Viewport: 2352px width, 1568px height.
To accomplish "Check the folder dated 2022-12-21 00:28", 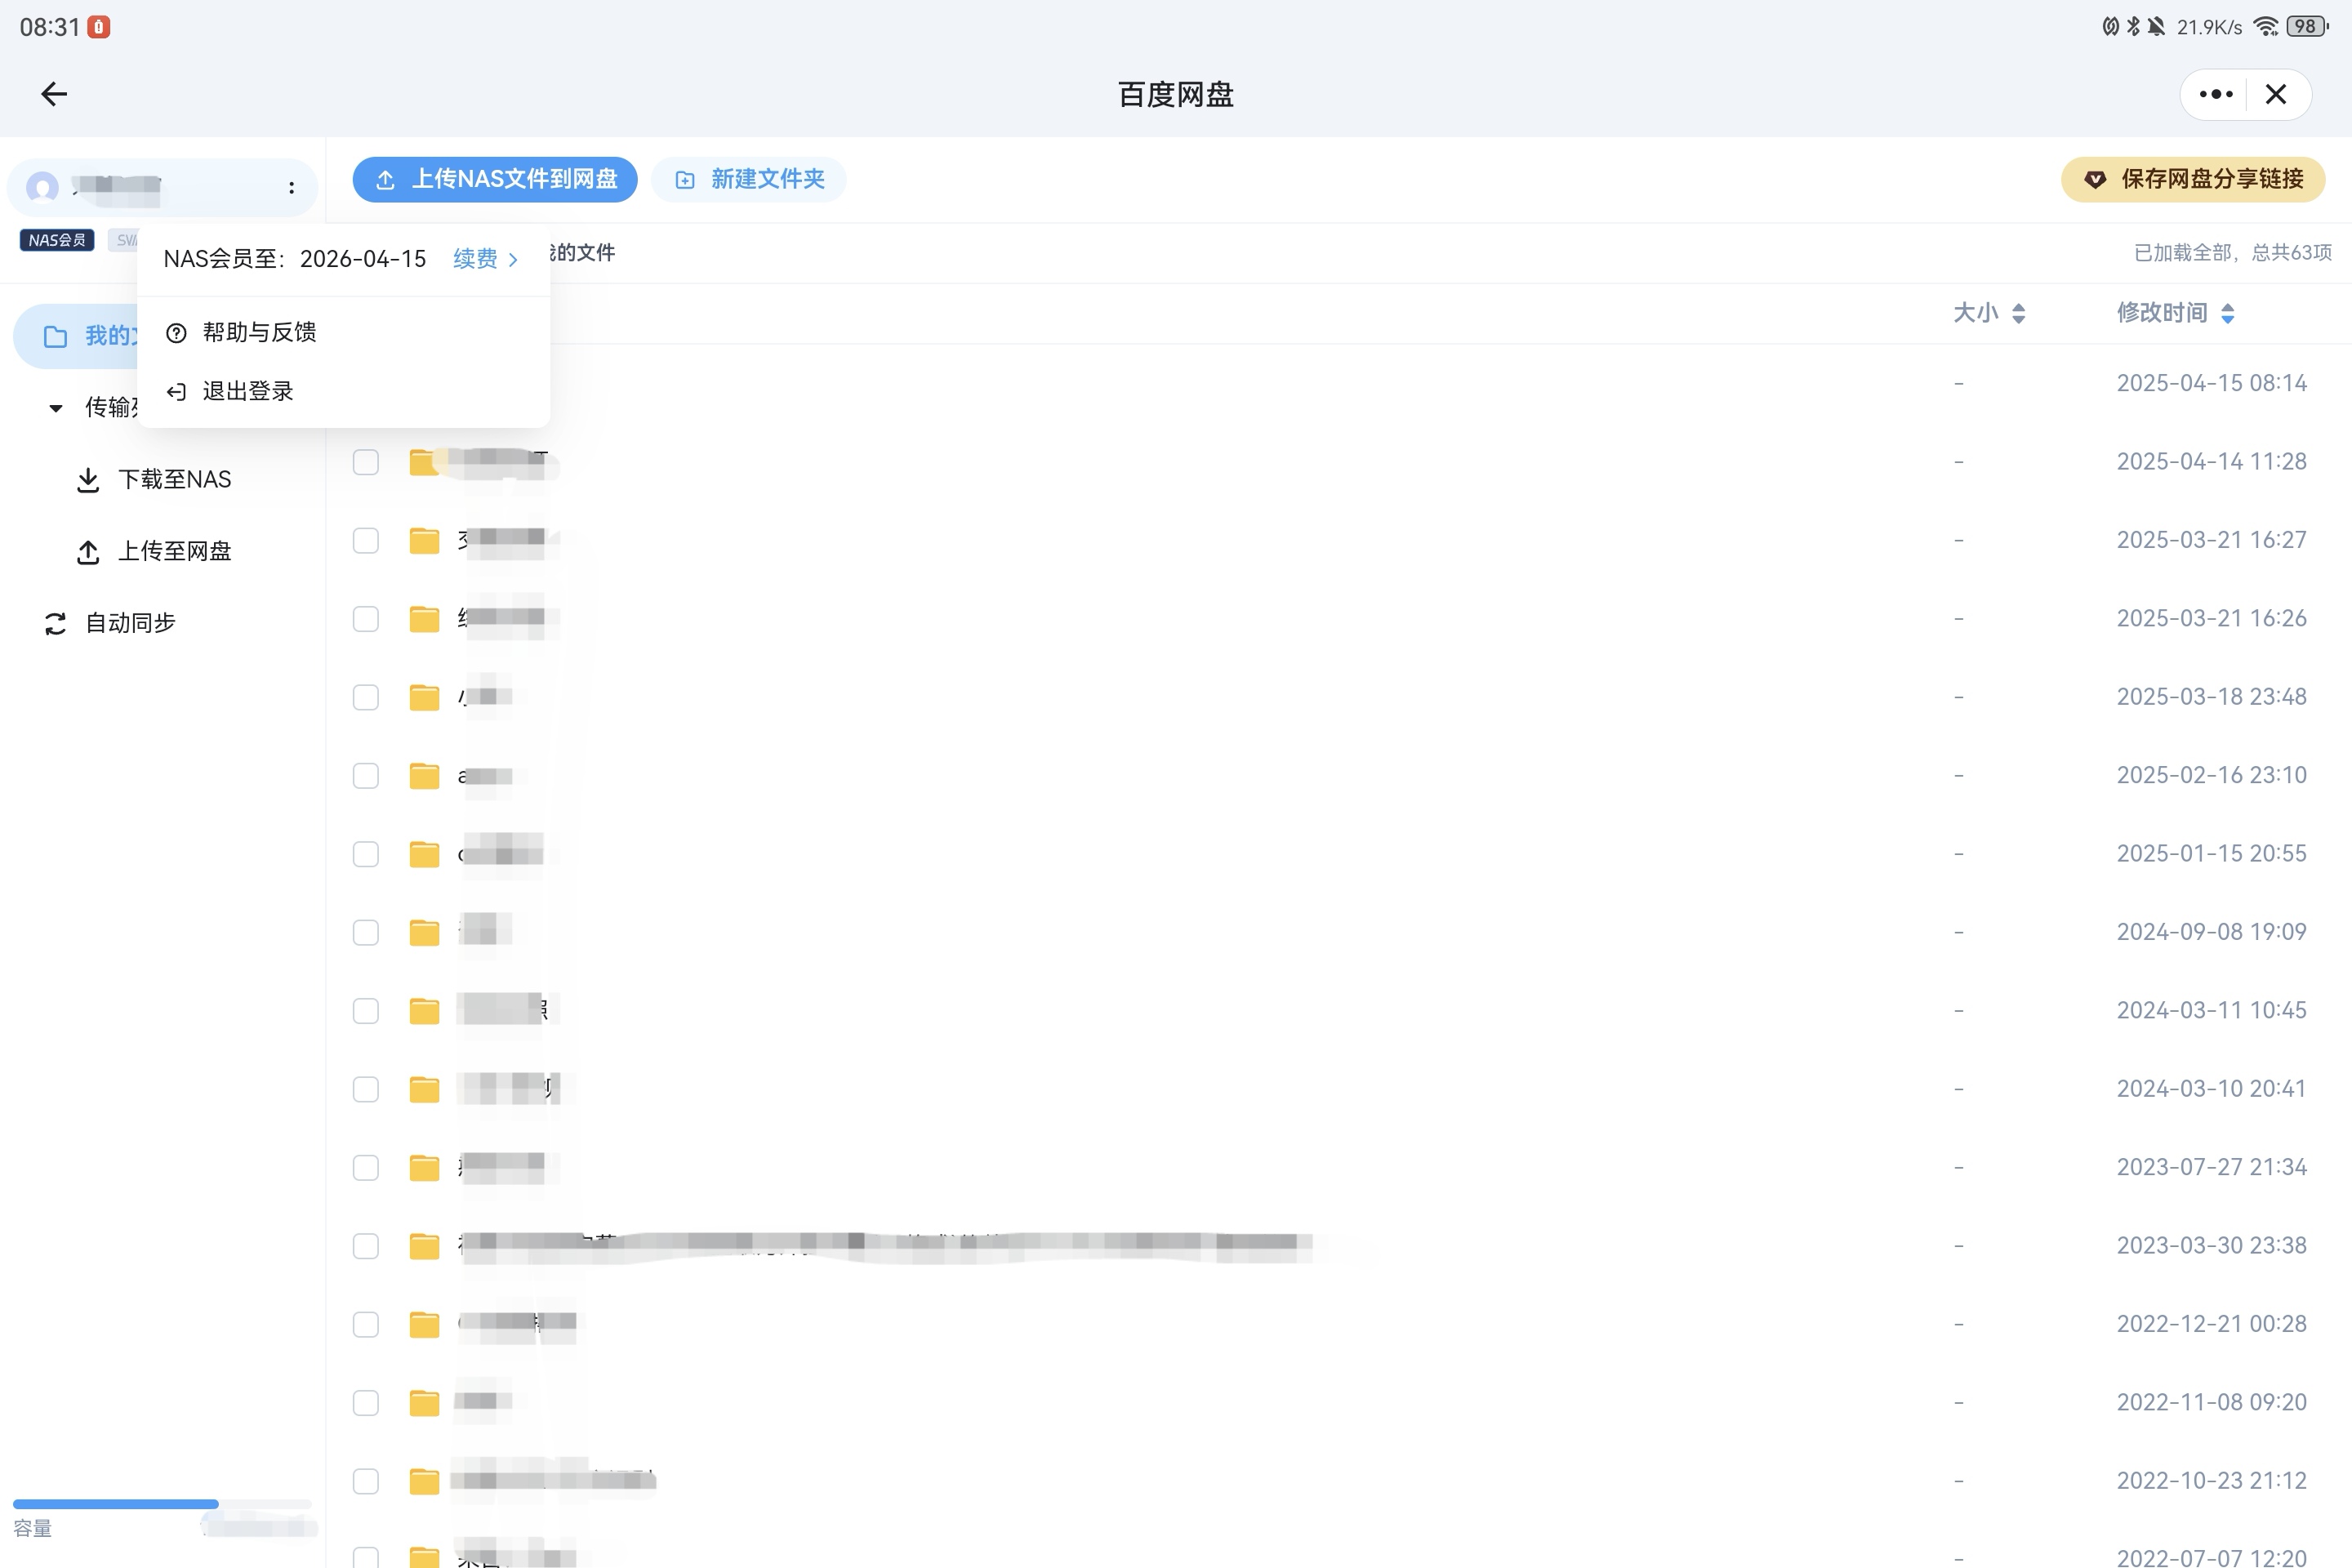I will click(366, 1325).
